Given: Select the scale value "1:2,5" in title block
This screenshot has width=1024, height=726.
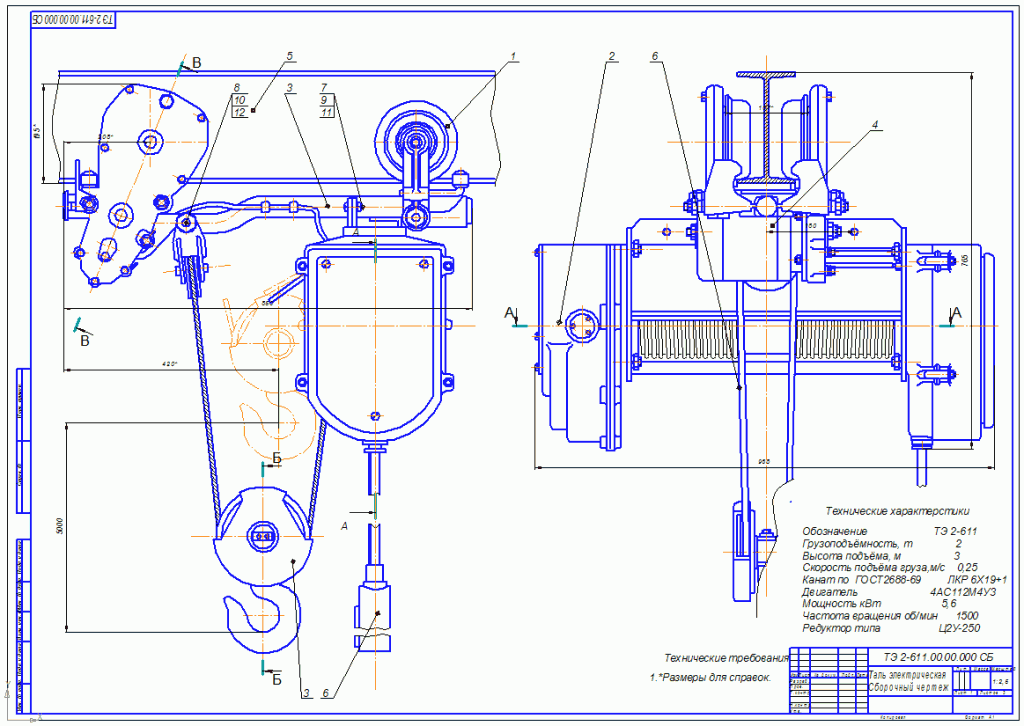Looking at the screenshot, I should 1000,682.
